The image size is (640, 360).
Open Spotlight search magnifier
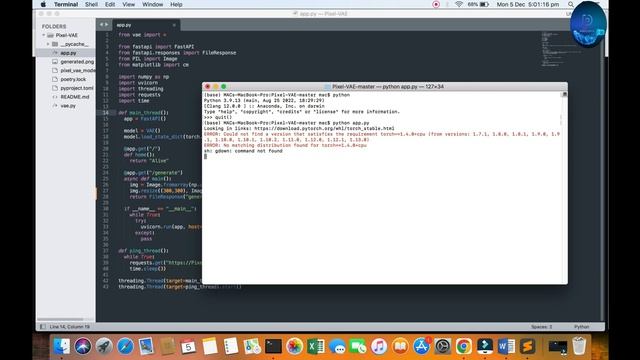point(571,4)
